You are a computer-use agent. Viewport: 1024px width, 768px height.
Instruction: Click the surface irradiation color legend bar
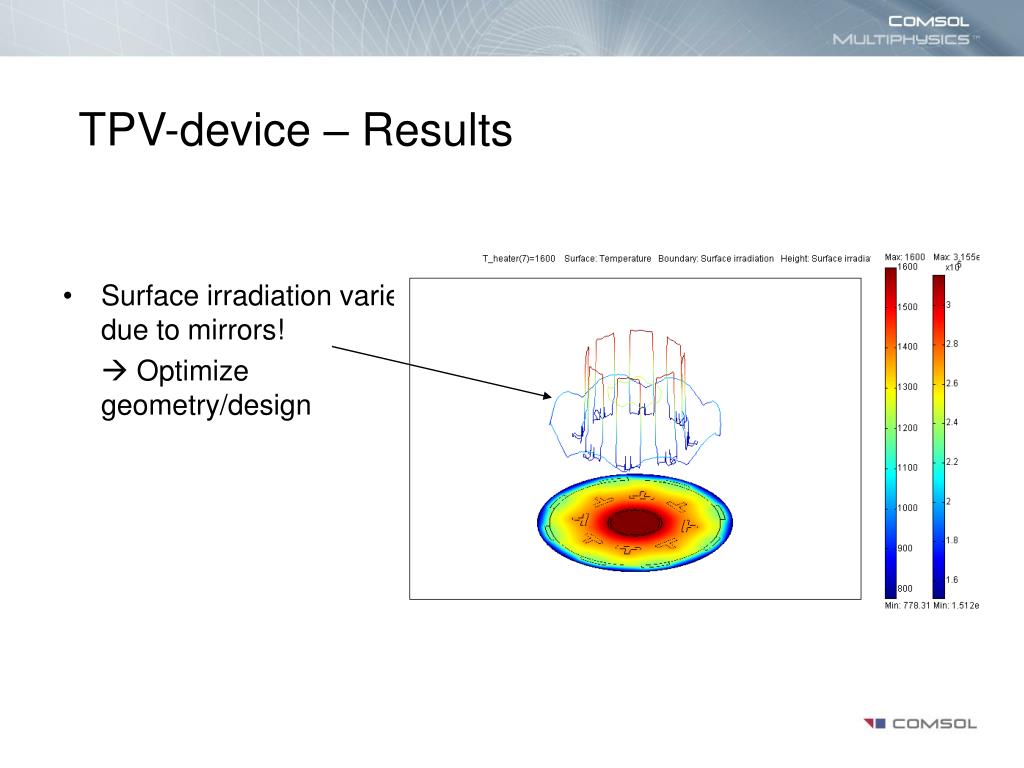(x=938, y=436)
